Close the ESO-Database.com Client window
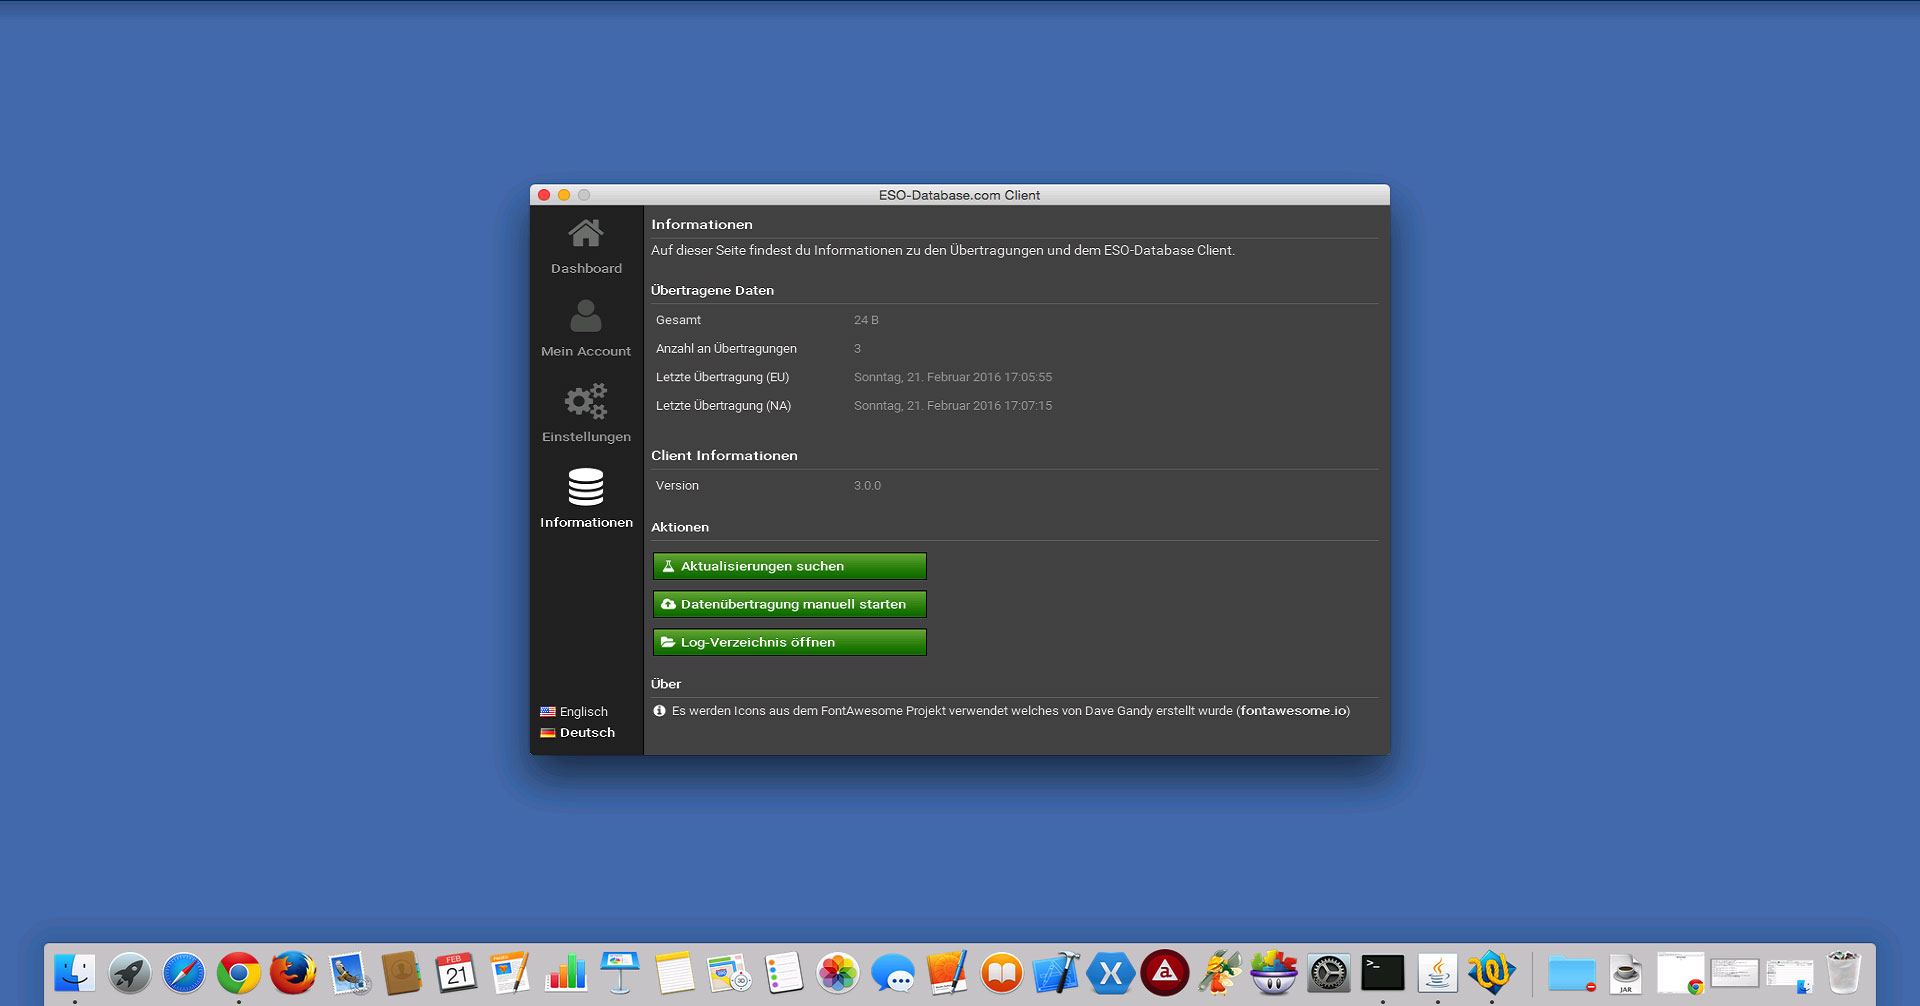The height and width of the screenshot is (1006, 1920). click(544, 195)
